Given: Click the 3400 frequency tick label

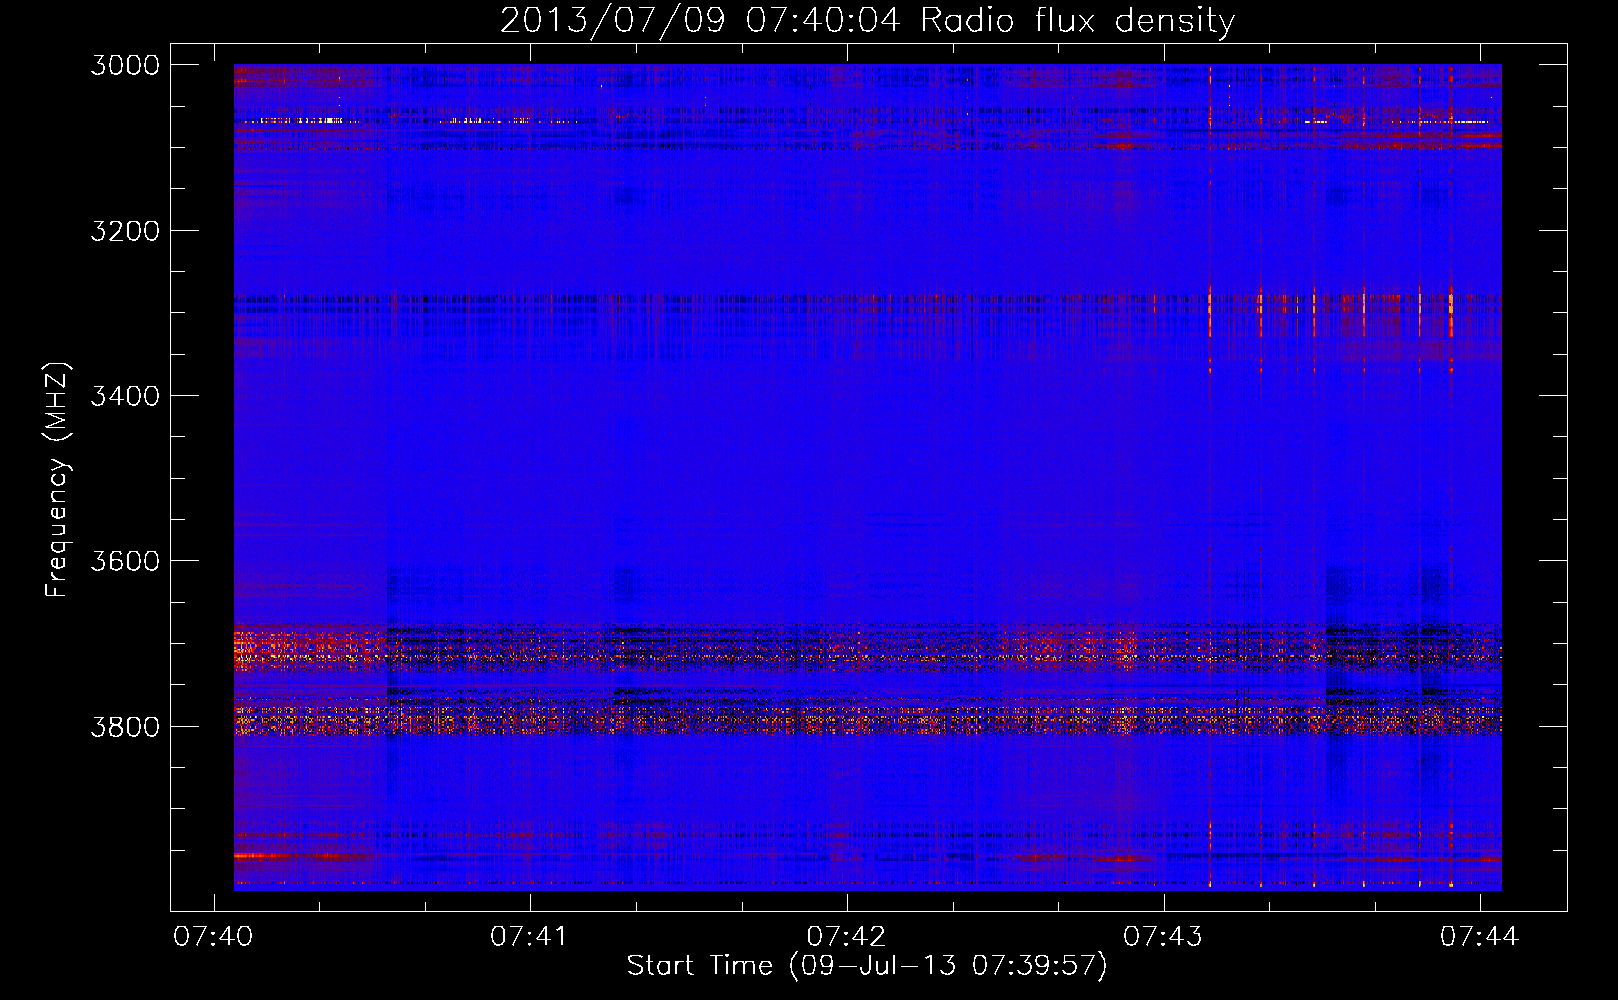Looking at the screenshot, I should [x=125, y=396].
